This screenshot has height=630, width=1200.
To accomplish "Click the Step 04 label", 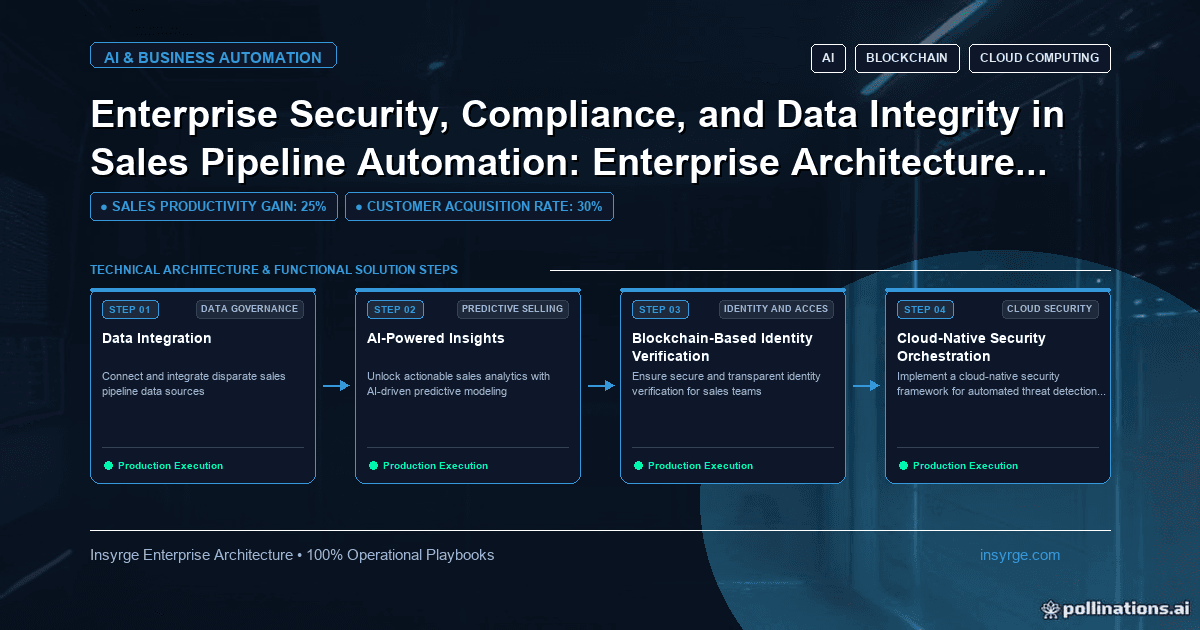I will [925, 310].
